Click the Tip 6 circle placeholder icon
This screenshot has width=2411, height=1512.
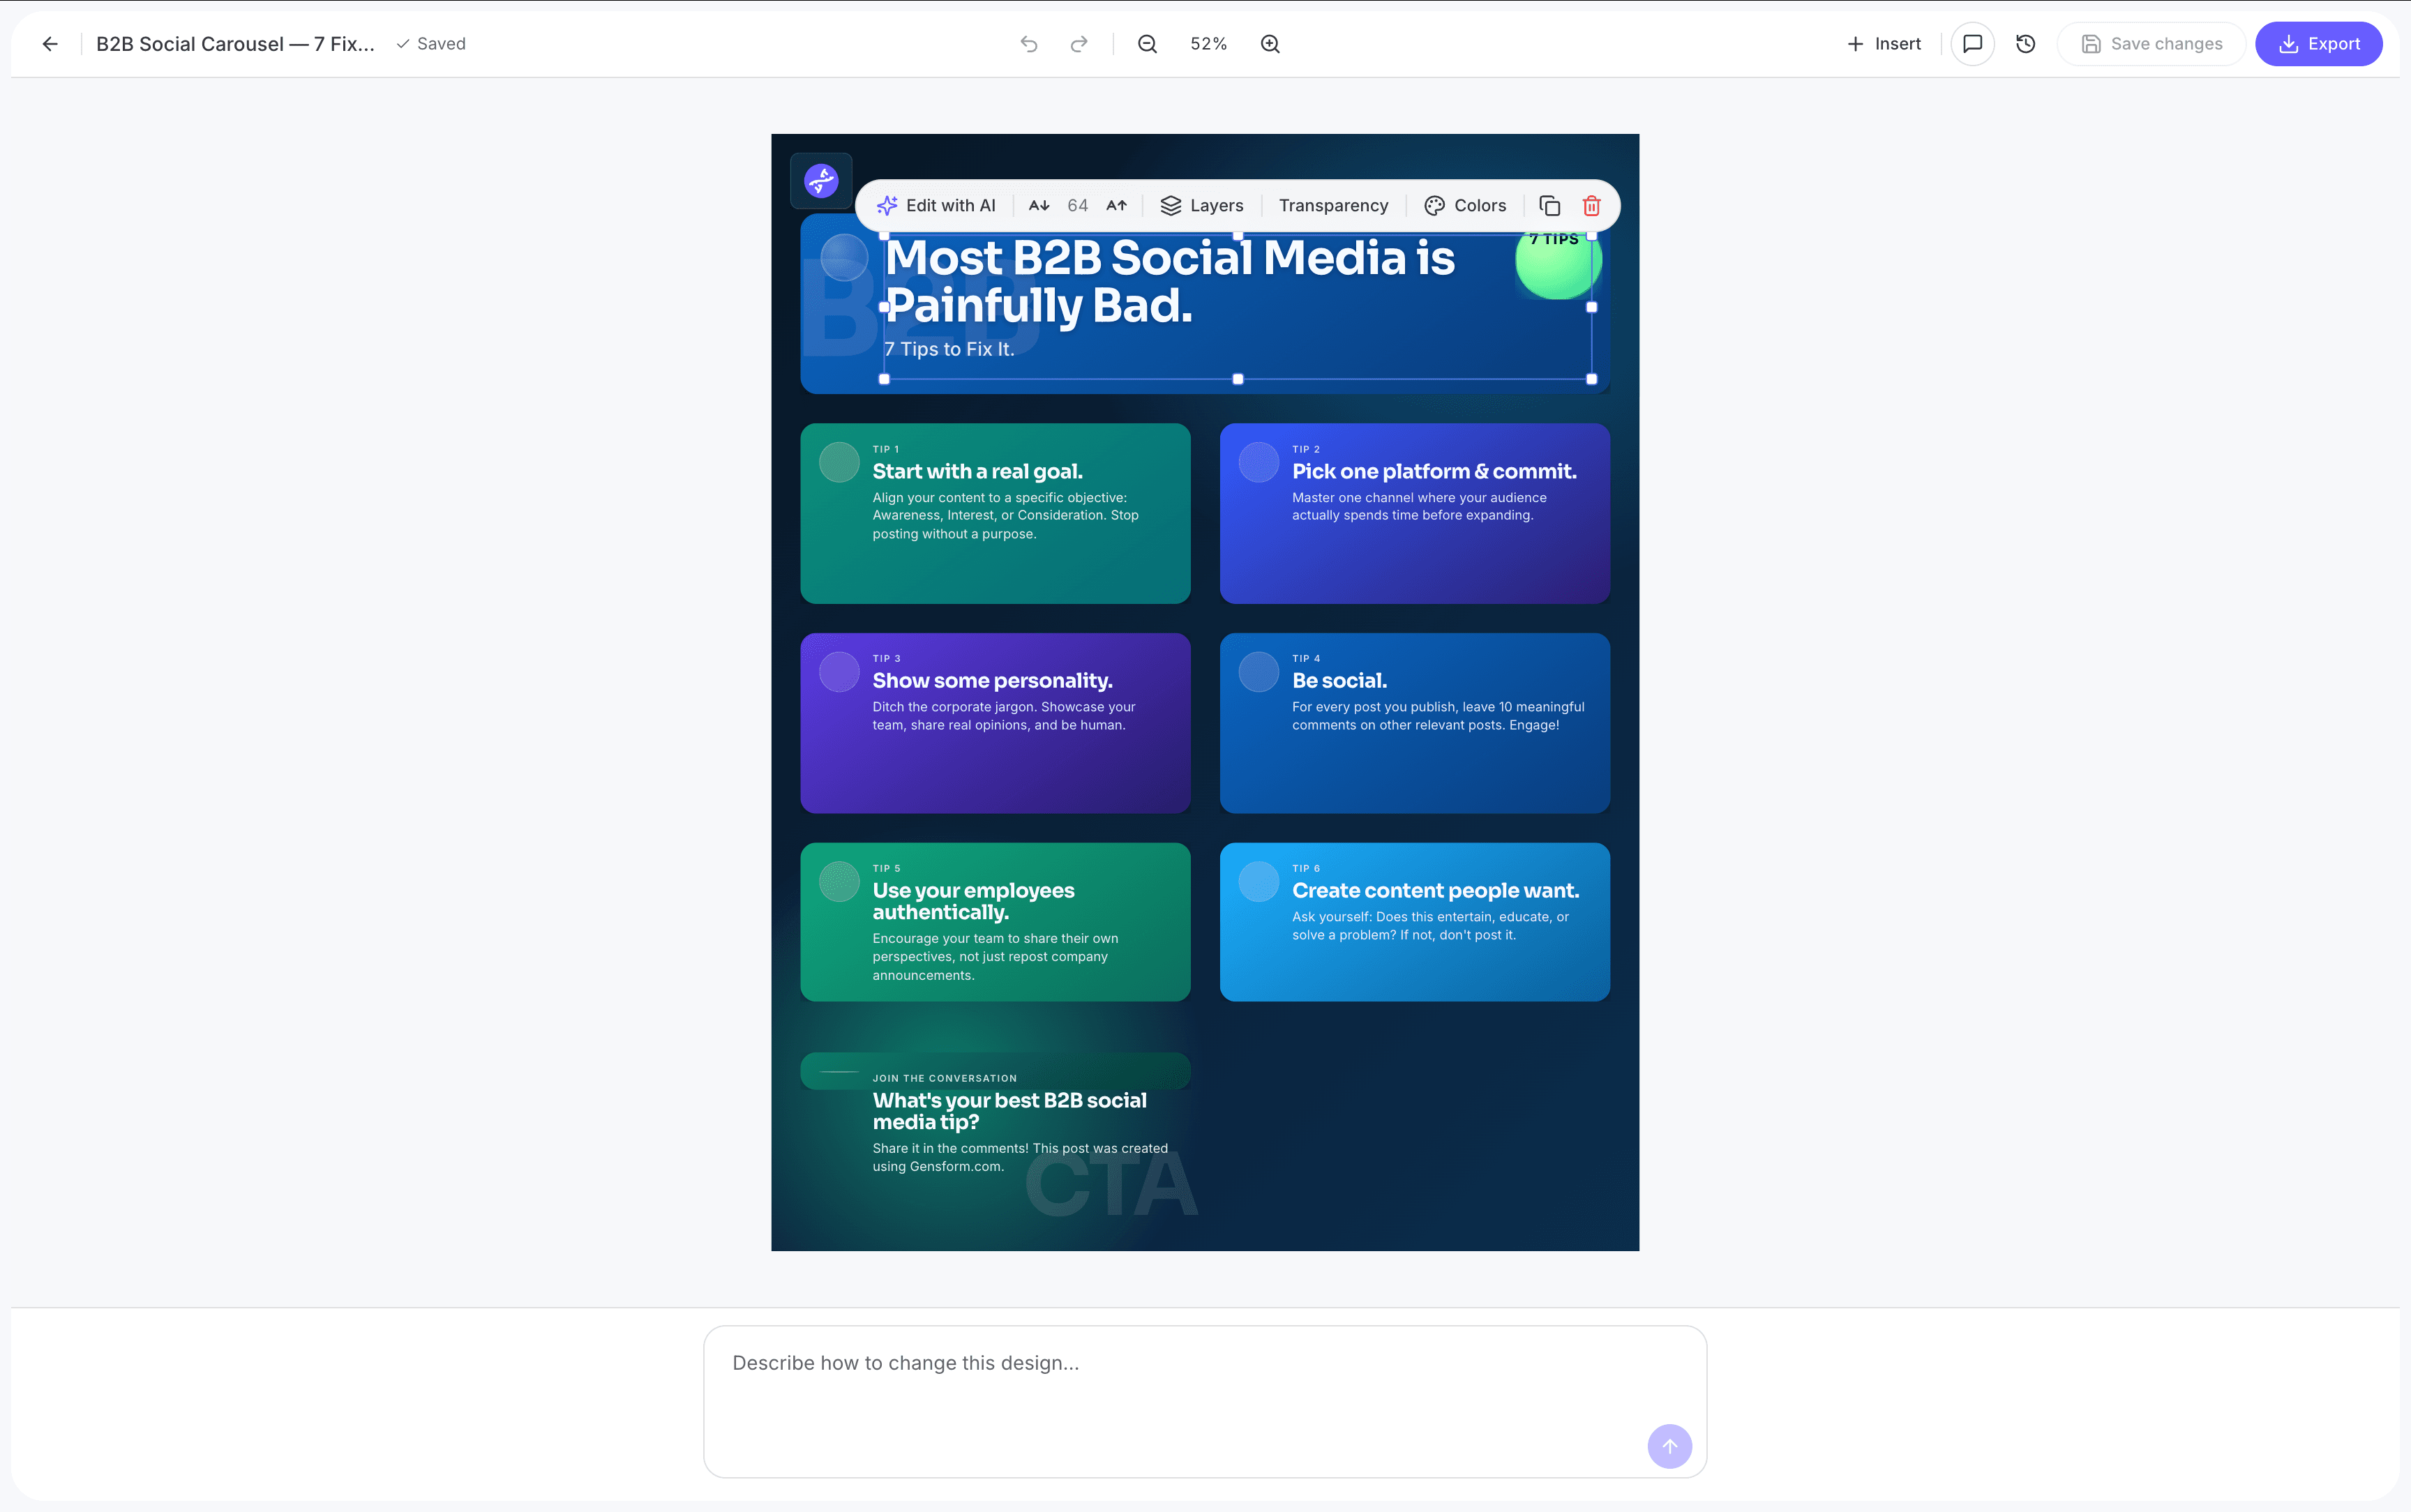click(x=1259, y=882)
